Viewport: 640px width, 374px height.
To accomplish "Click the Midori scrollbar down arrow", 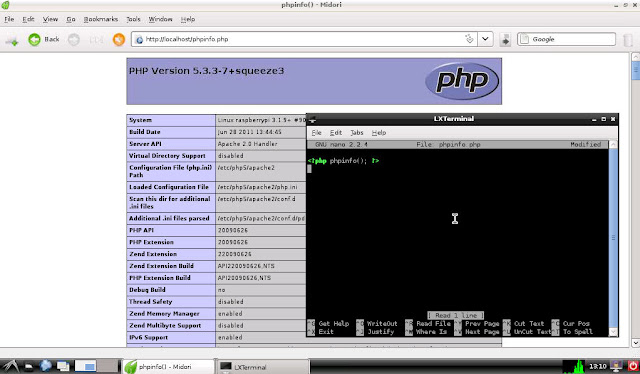I will [x=635, y=343].
